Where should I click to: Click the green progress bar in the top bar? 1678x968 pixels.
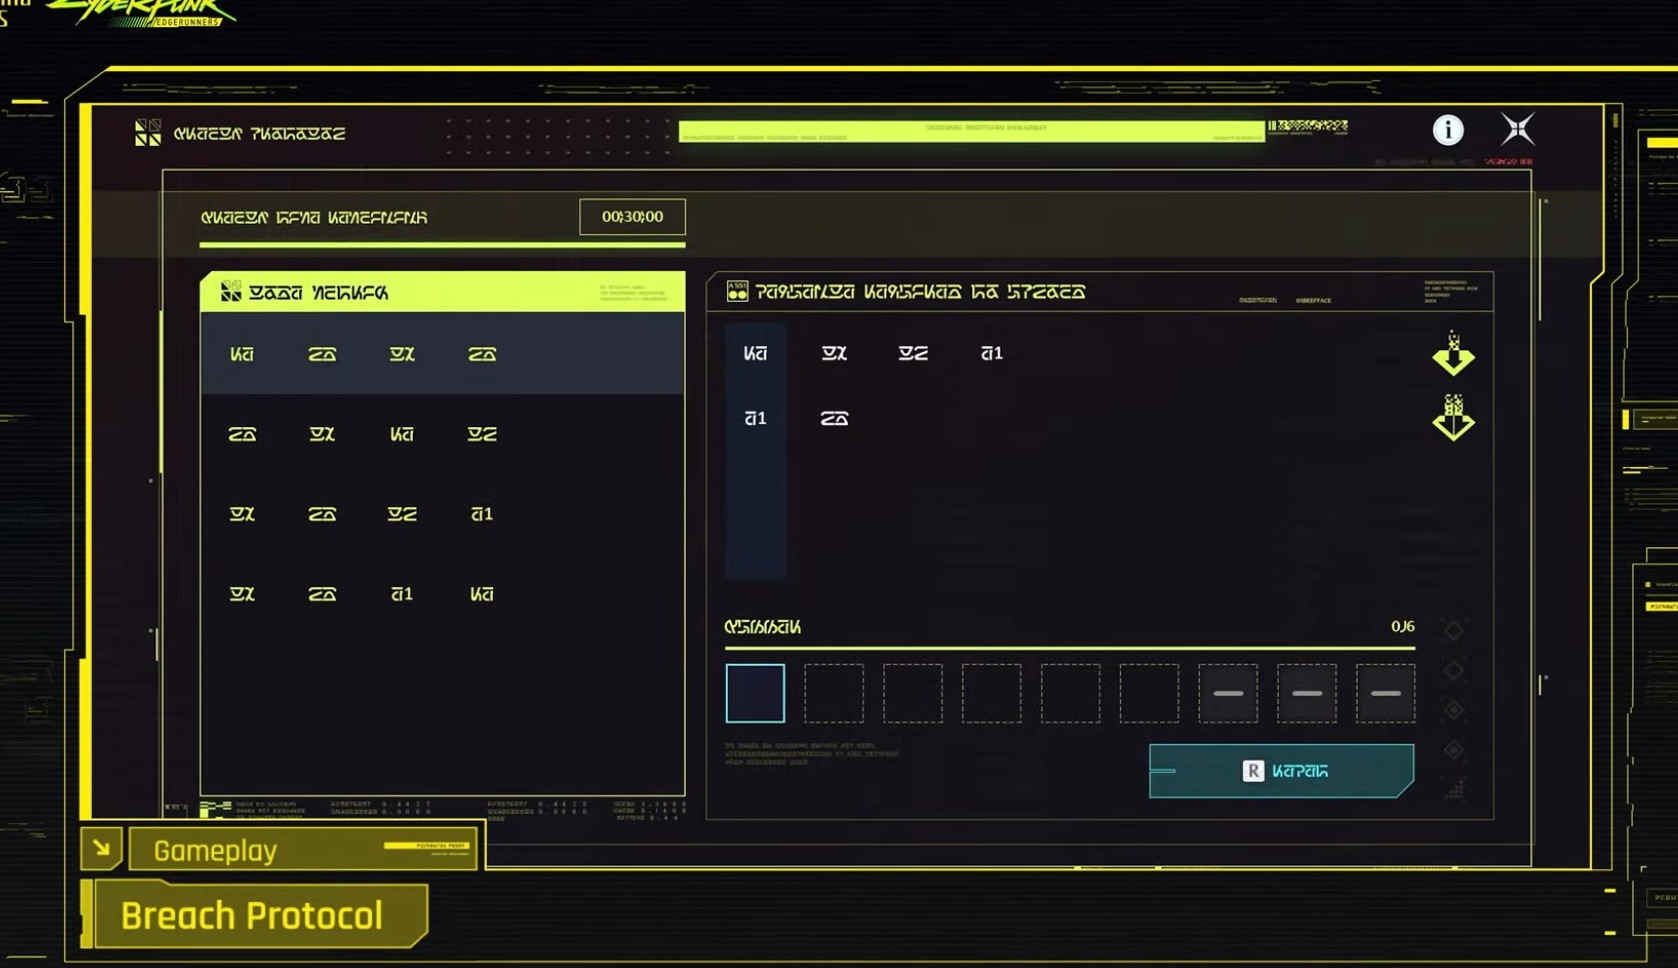click(972, 131)
